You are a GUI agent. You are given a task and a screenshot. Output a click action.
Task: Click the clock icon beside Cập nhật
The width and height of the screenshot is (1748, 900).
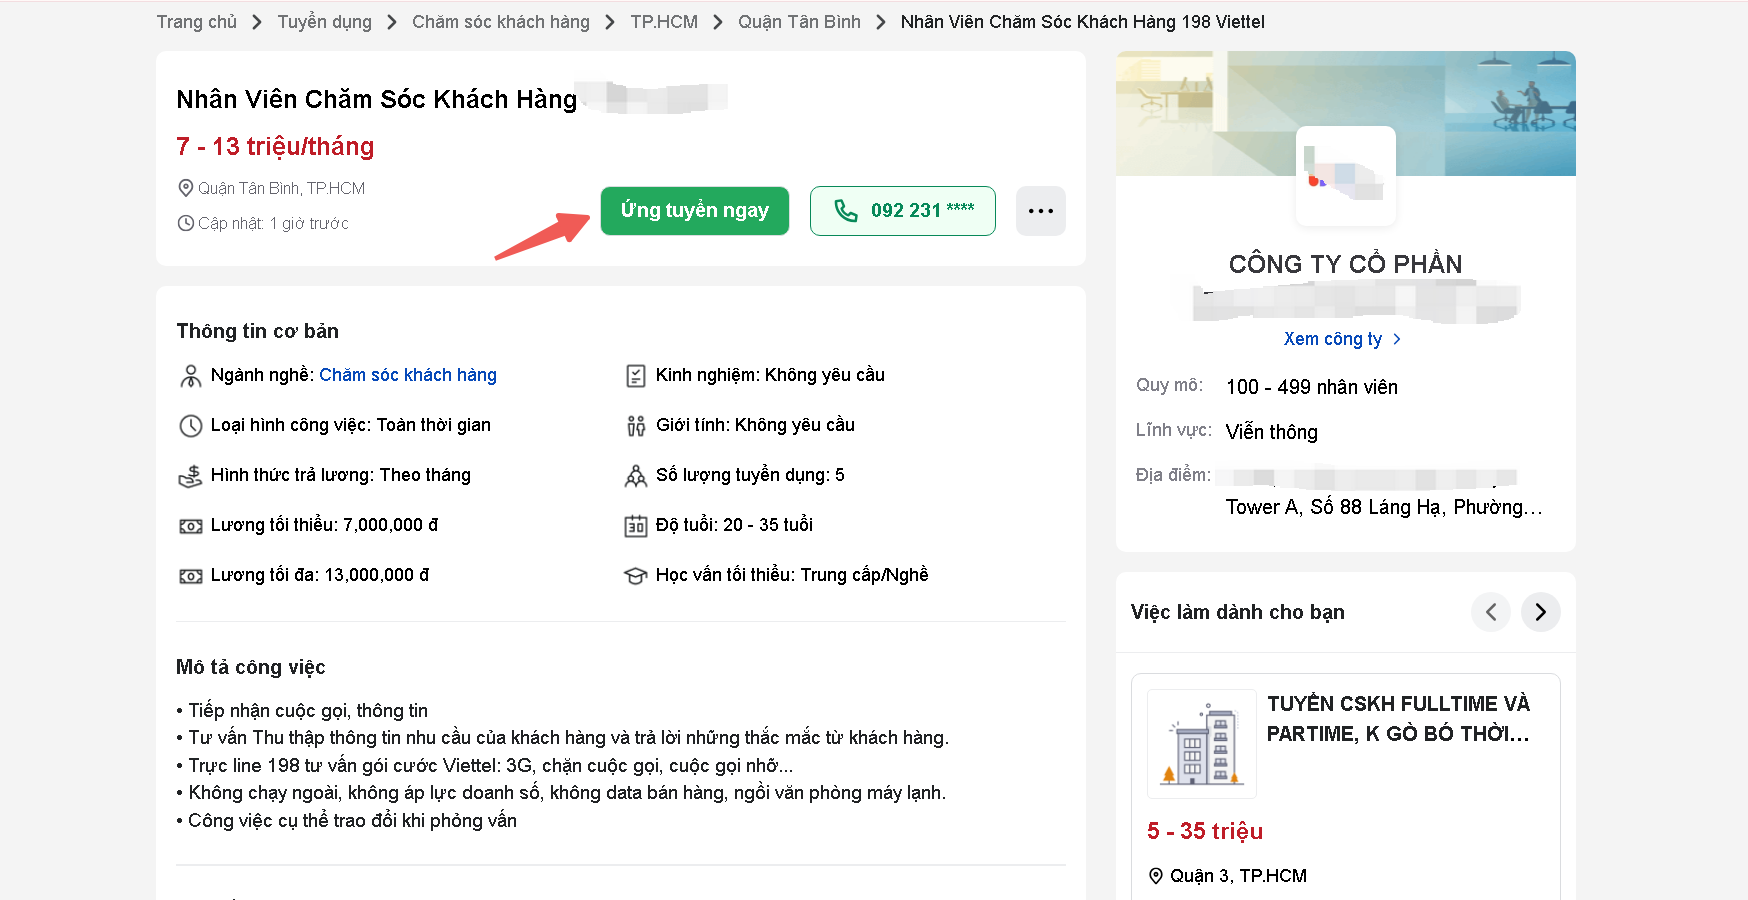click(x=185, y=223)
